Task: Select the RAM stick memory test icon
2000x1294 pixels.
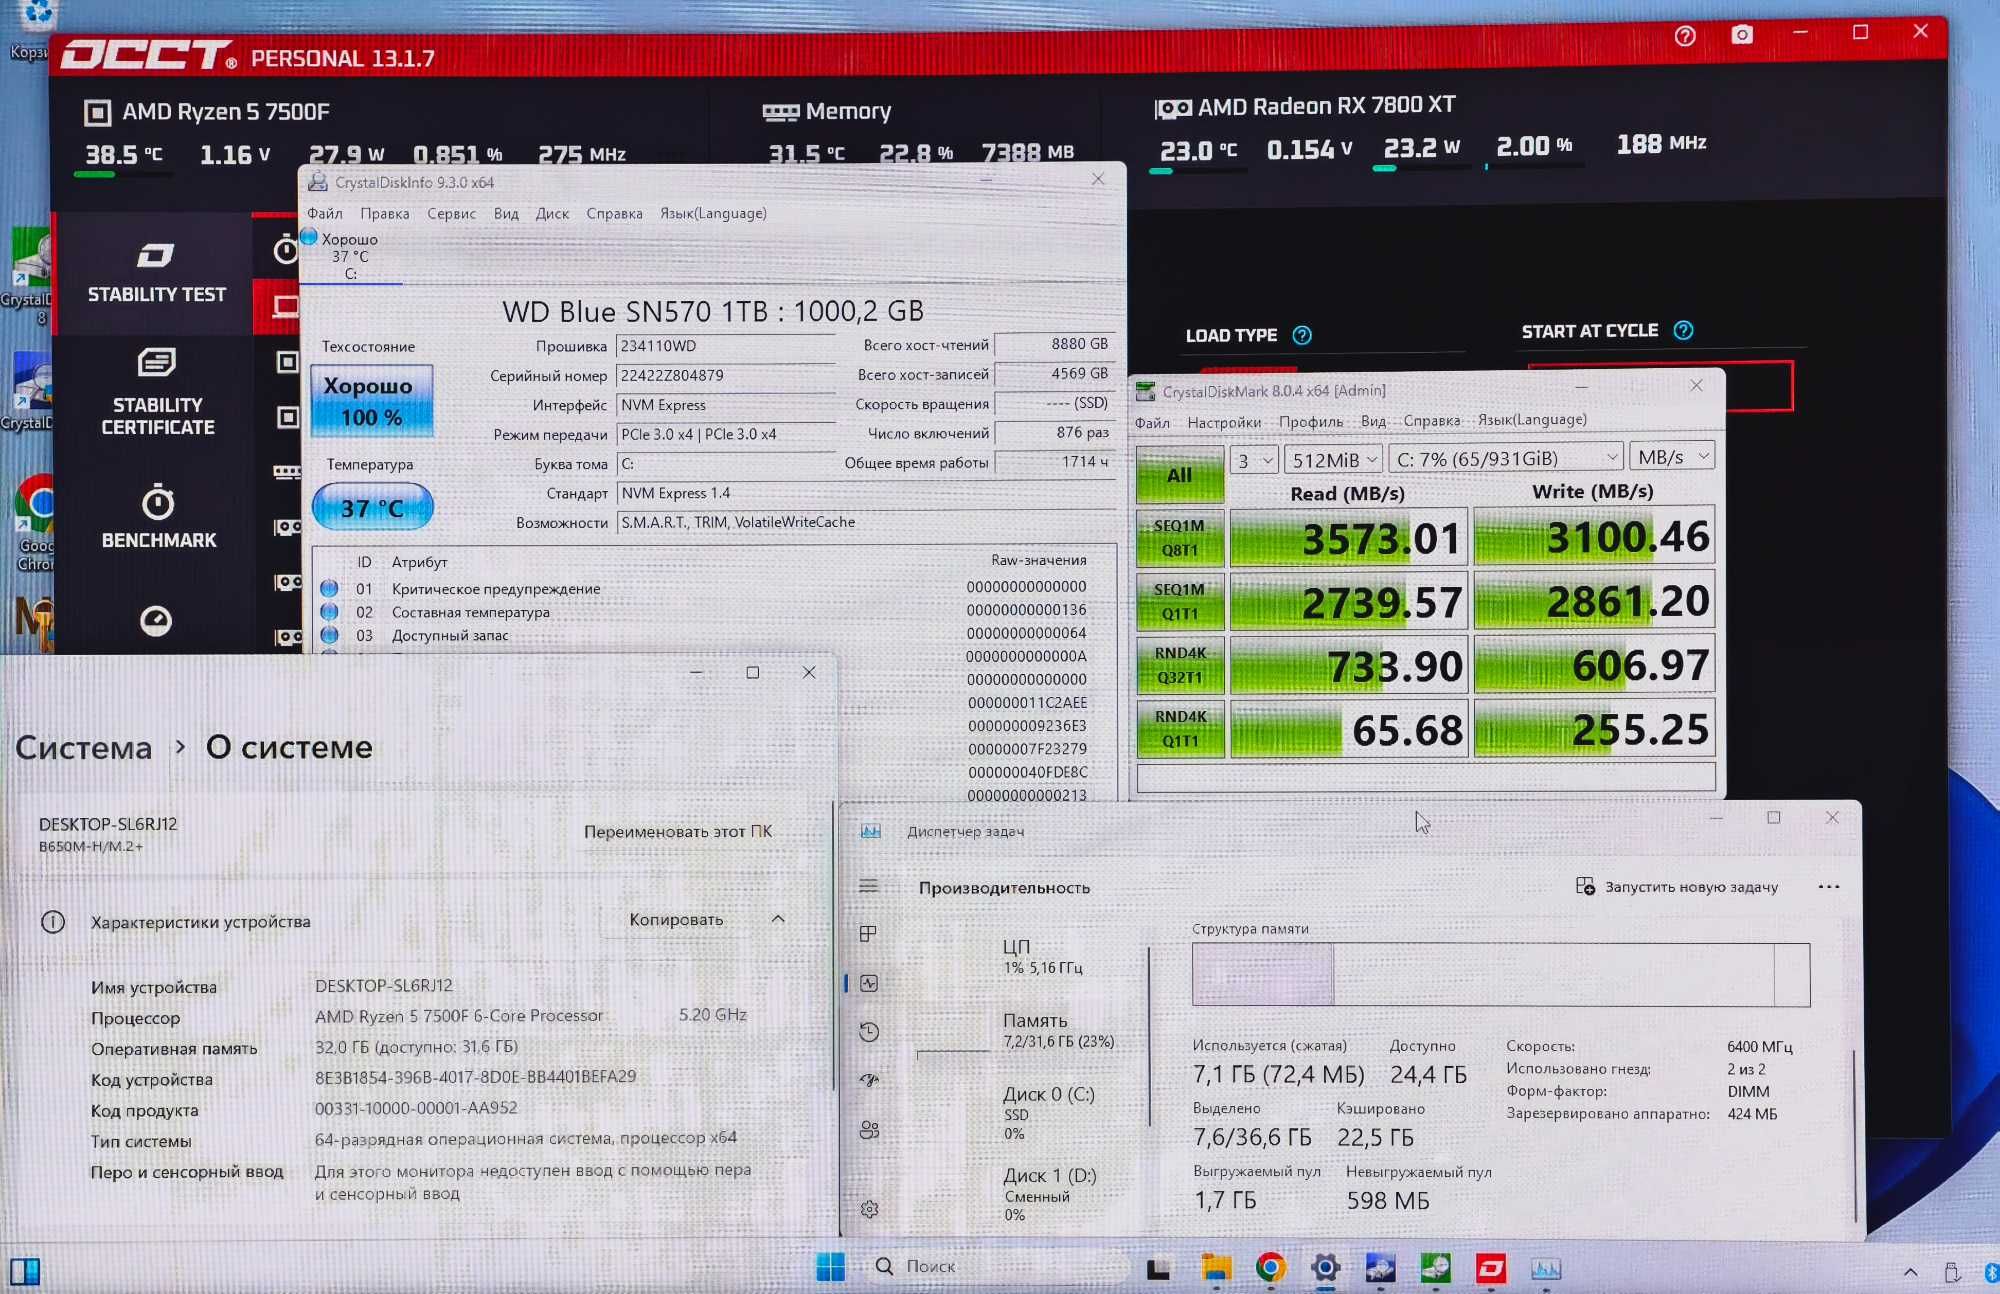Action: (287, 472)
